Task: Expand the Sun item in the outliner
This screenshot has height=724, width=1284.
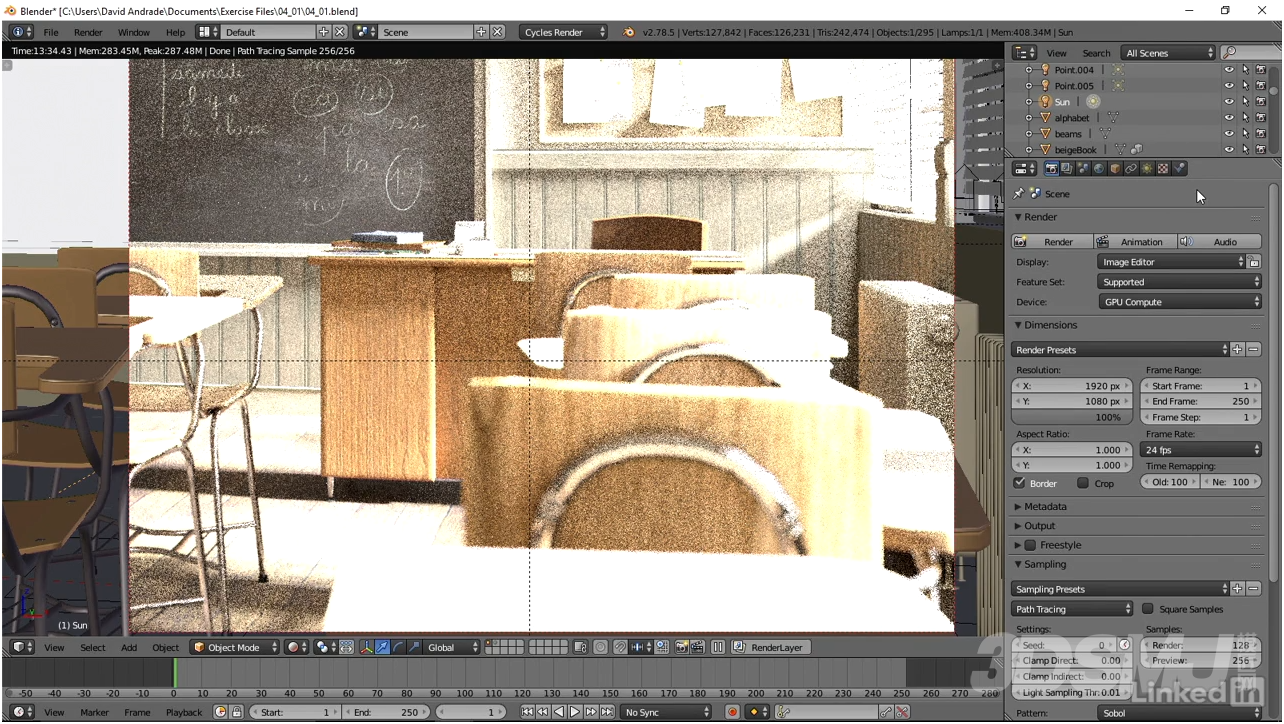Action: pos(1029,102)
